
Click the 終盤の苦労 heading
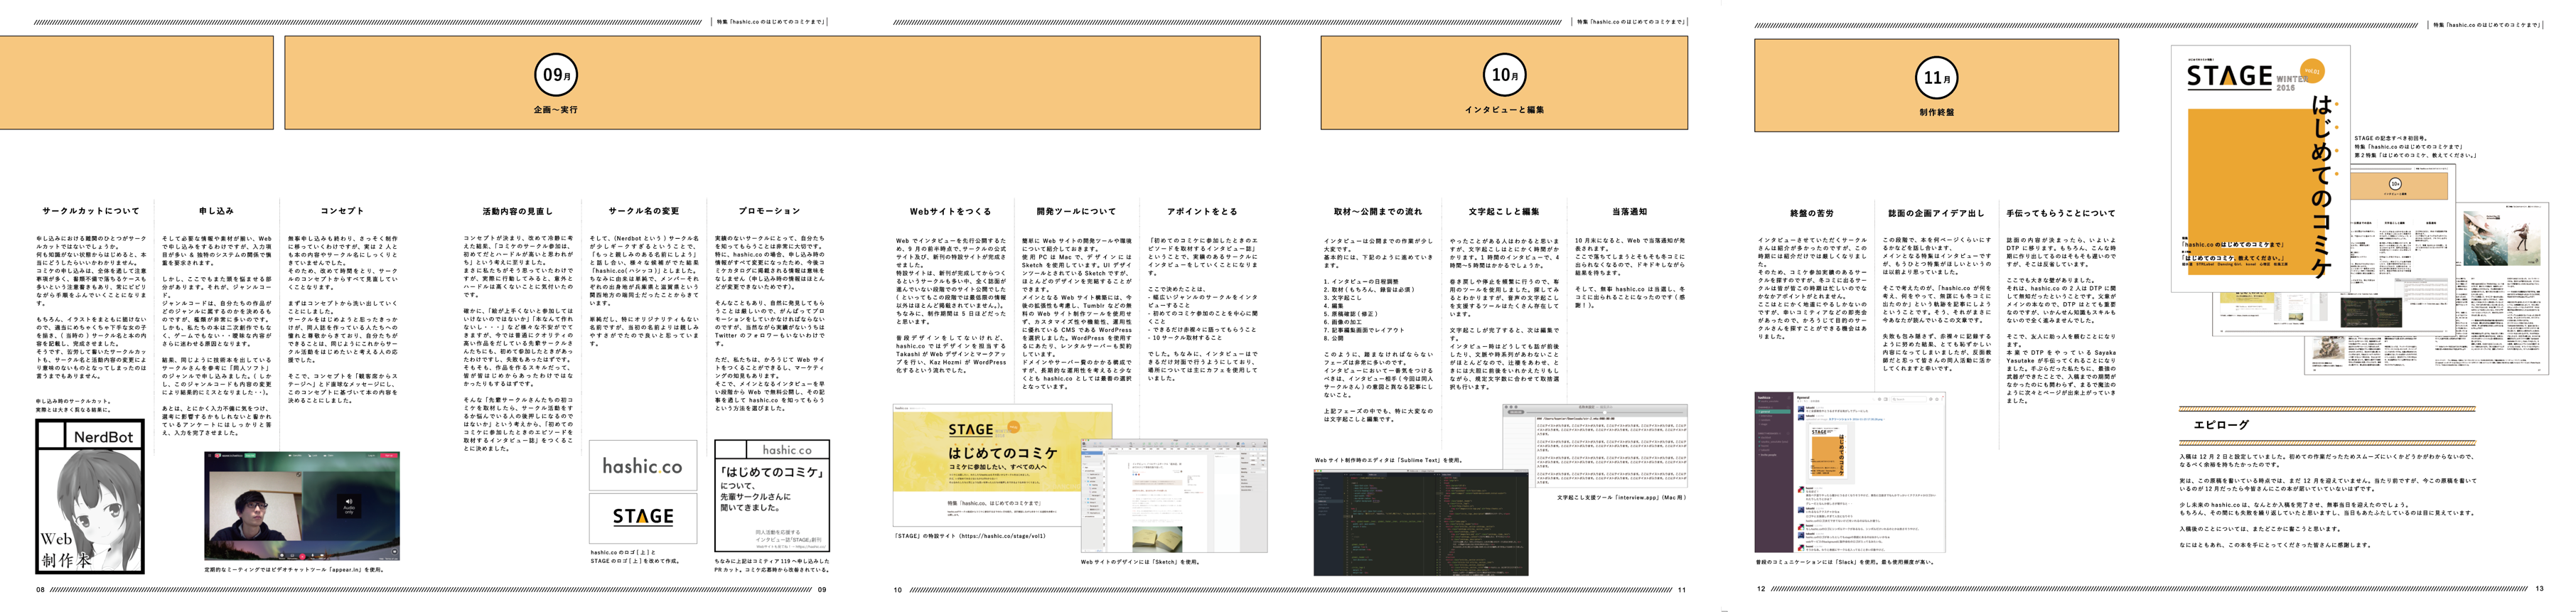click(1812, 213)
